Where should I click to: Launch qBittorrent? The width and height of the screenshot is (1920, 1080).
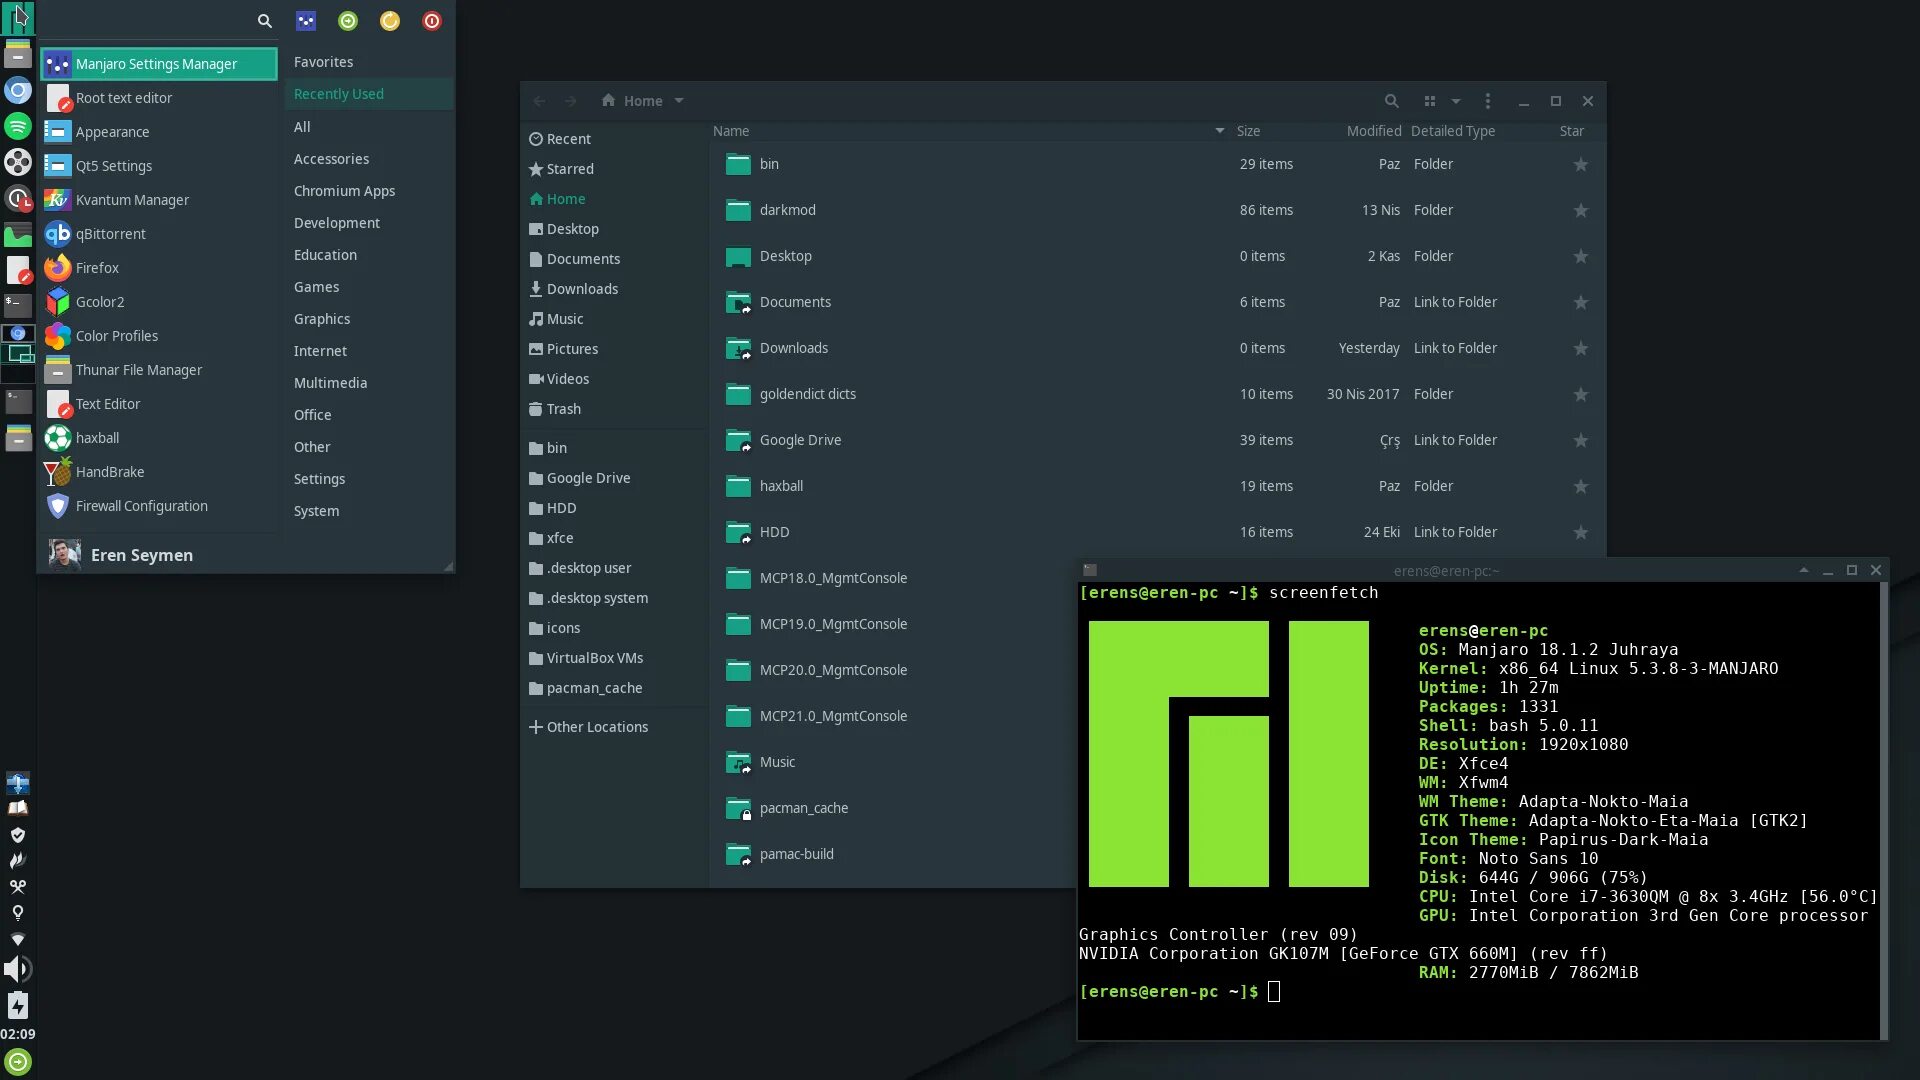click(x=159, y=234)
